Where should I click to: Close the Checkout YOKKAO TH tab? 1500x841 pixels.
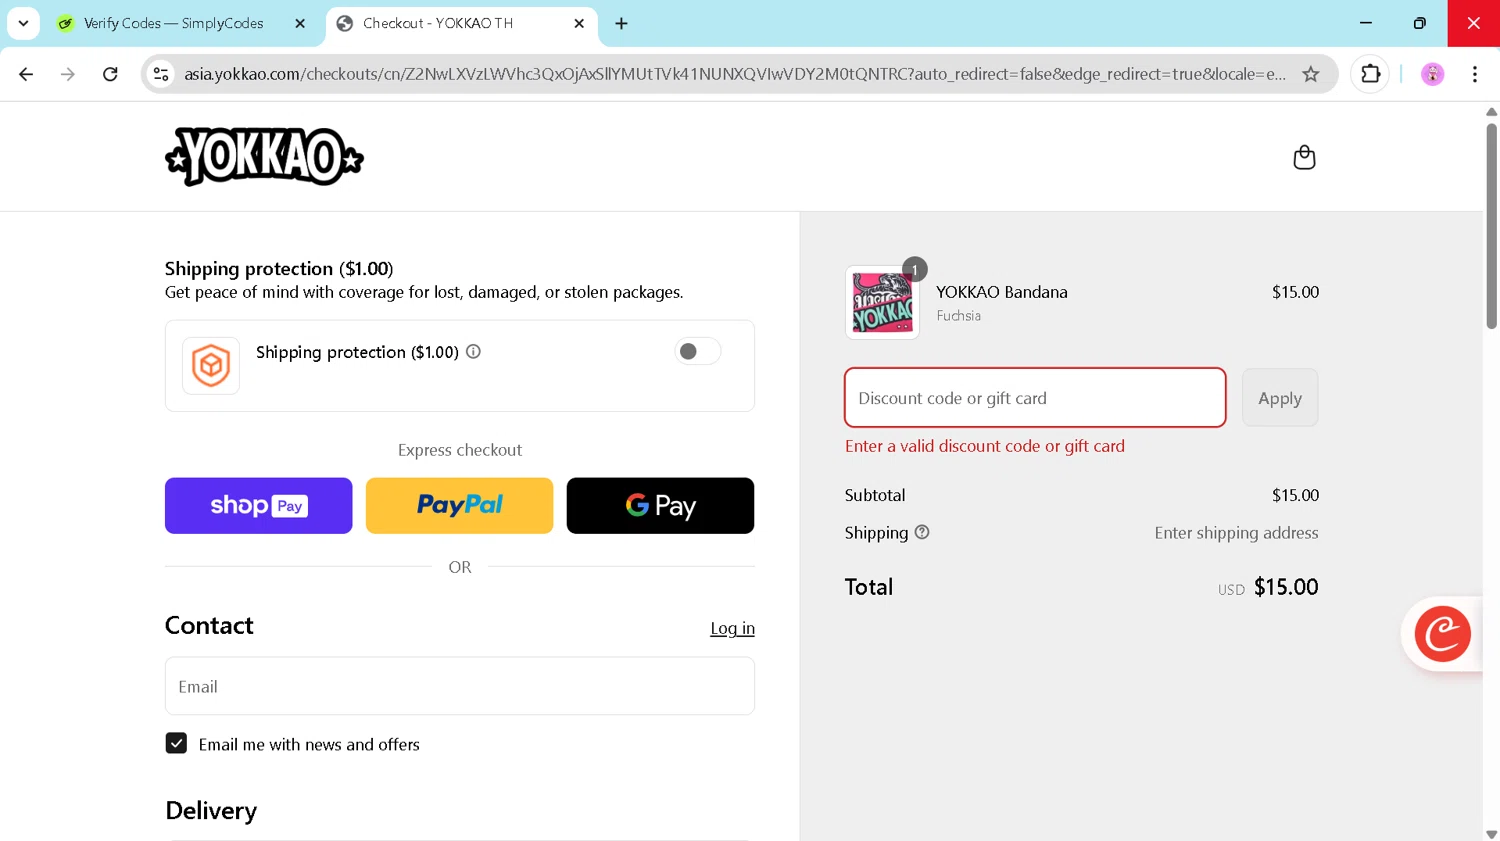coord(579,23)
